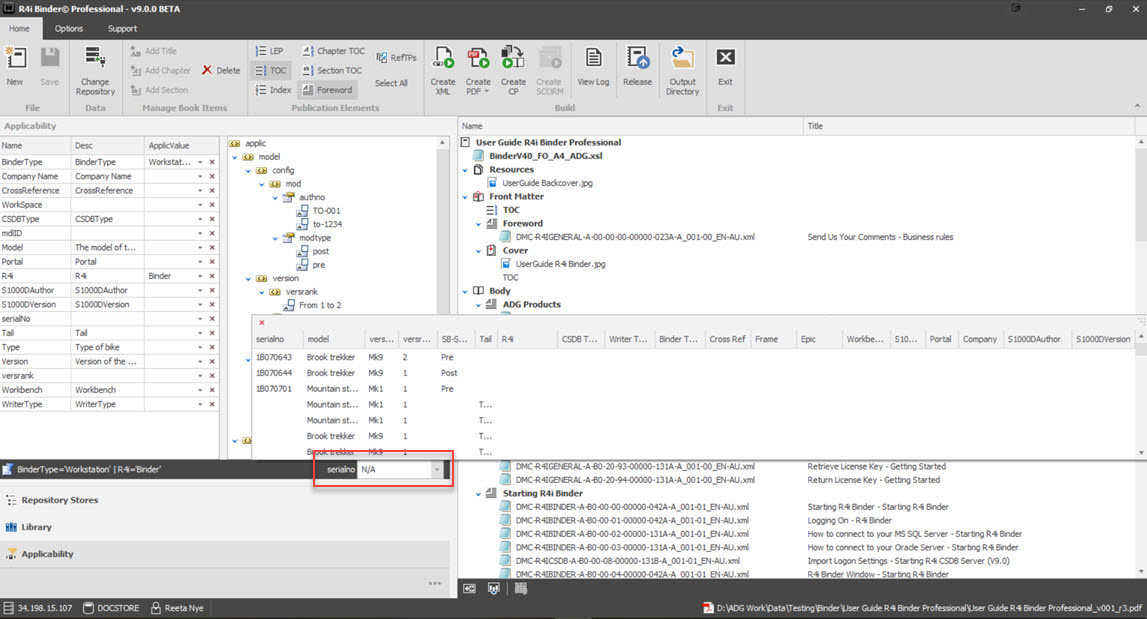Open the Support ribbon tab
Image resolution: width=1147 pixels, height=619 pixels.
(x=122, y=29)
